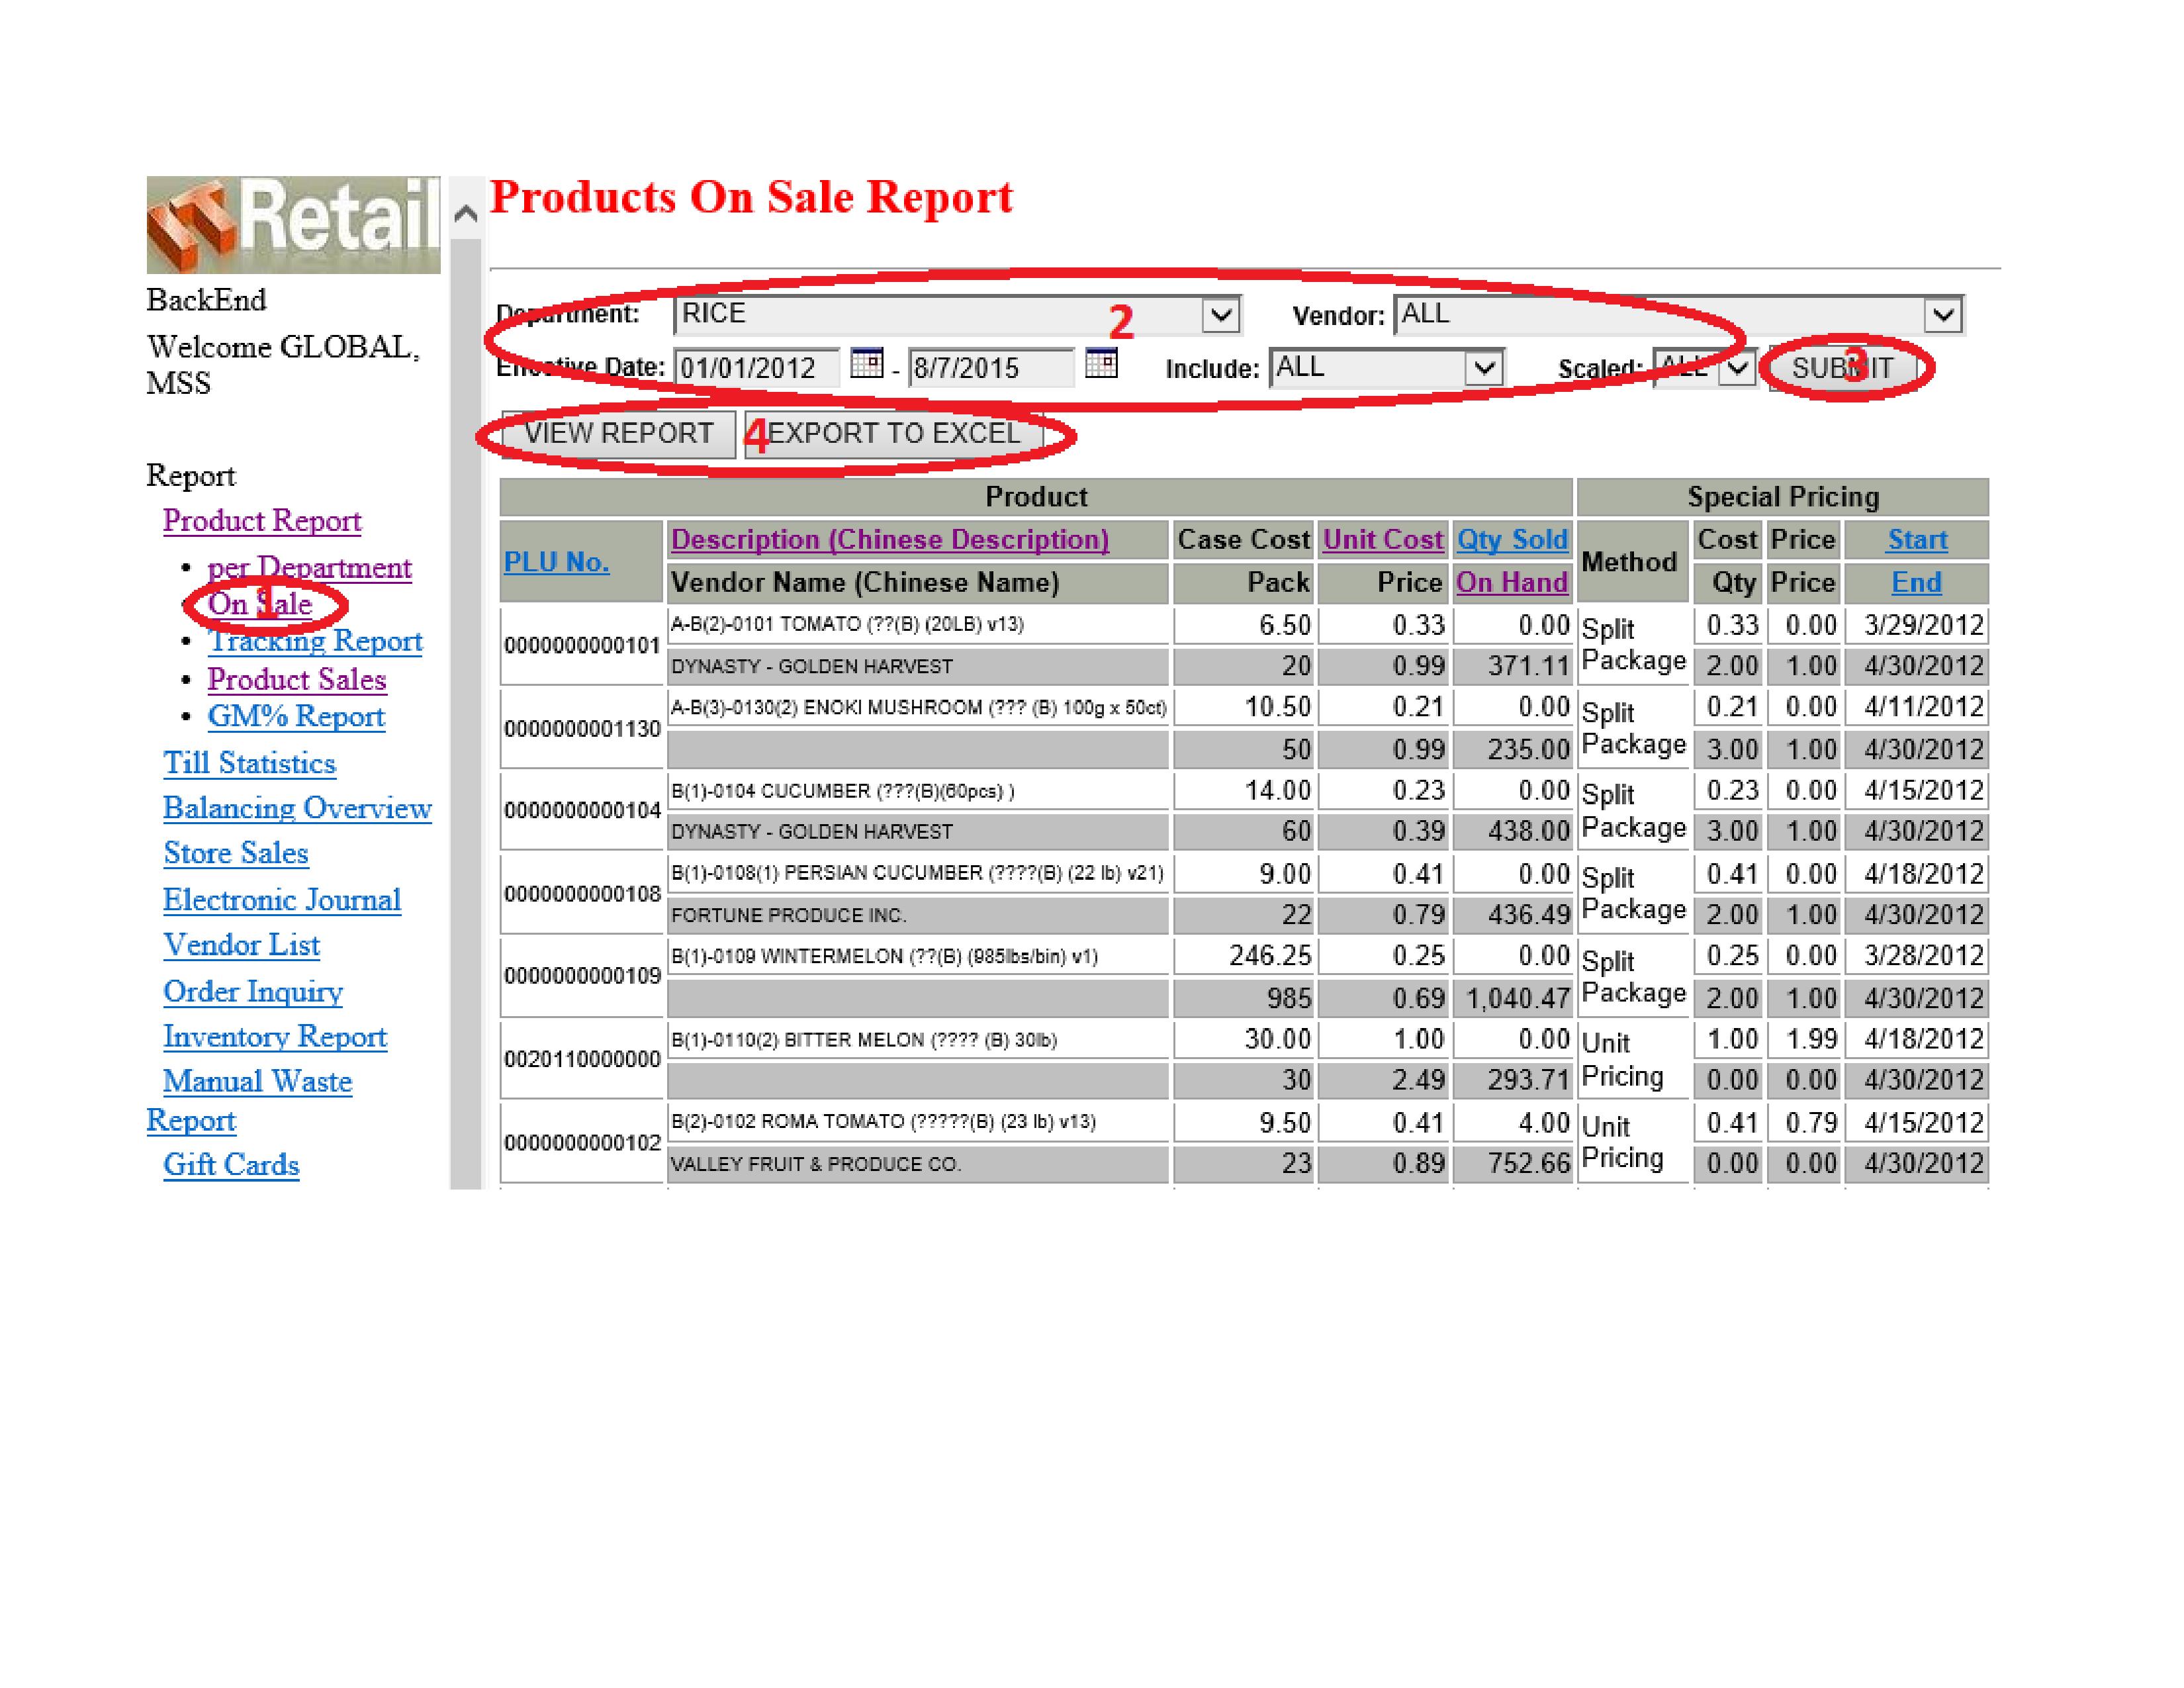
Task: Click the IT Retail logo
Action: coord(293,224)
